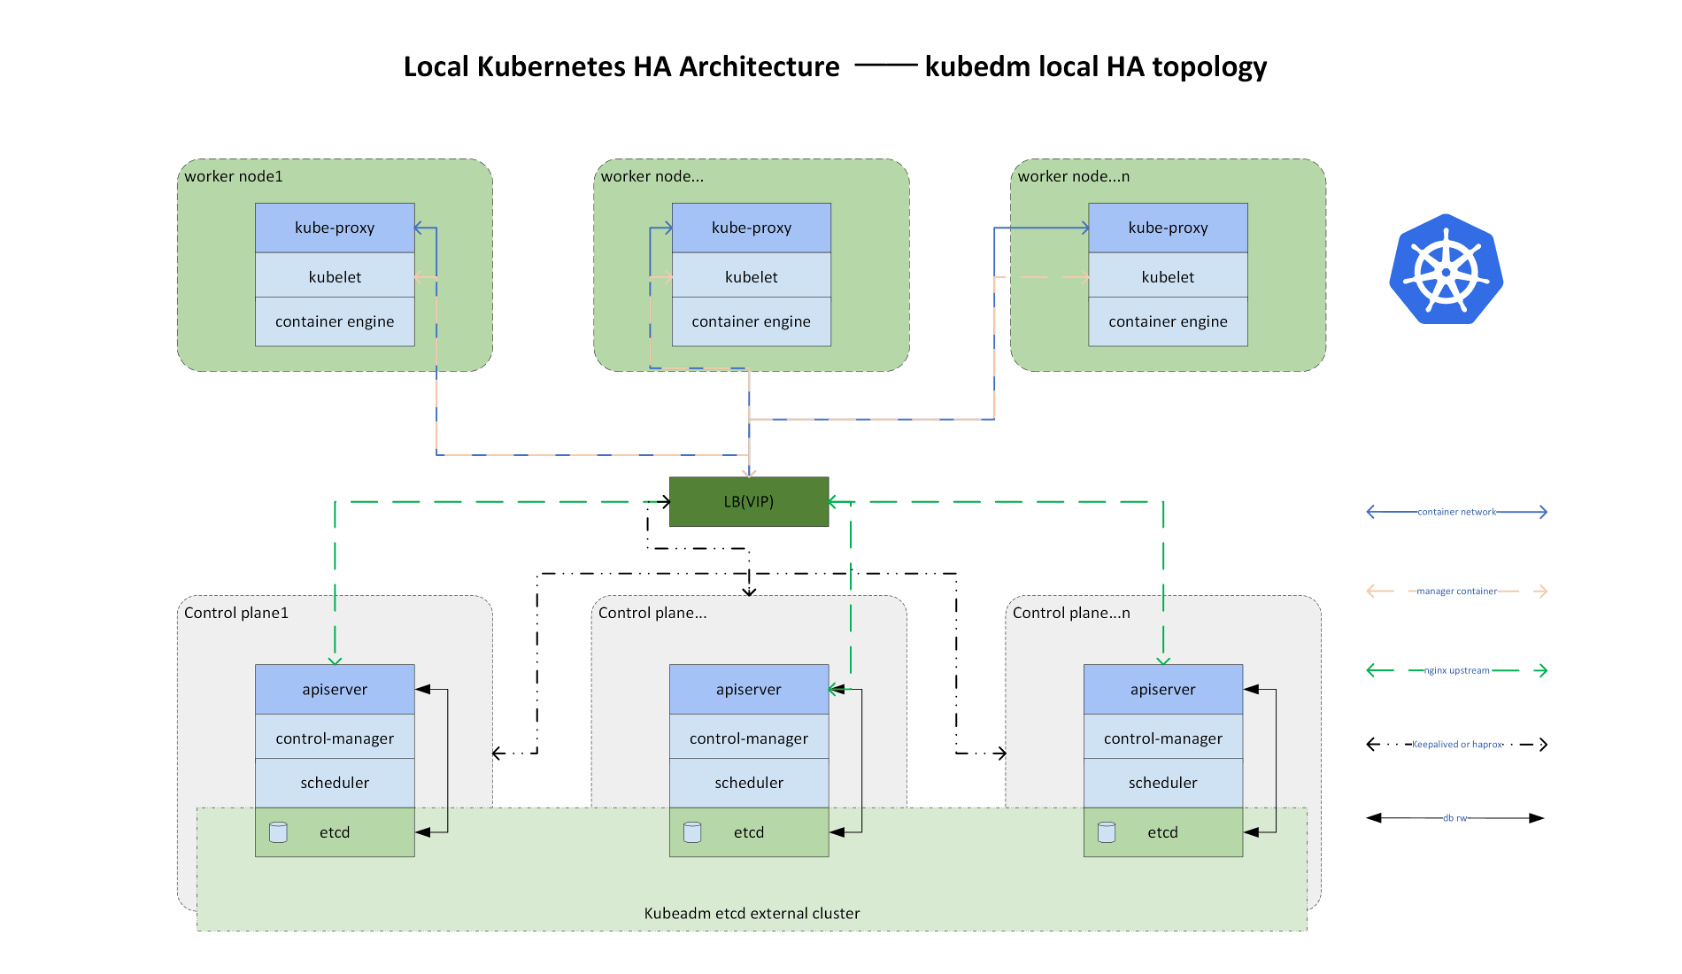This screenshot has width=1682, height=974.
Task: Toggle the nginx upstream legend entry
Action: pyautogui.click(x=1455, y=670)
